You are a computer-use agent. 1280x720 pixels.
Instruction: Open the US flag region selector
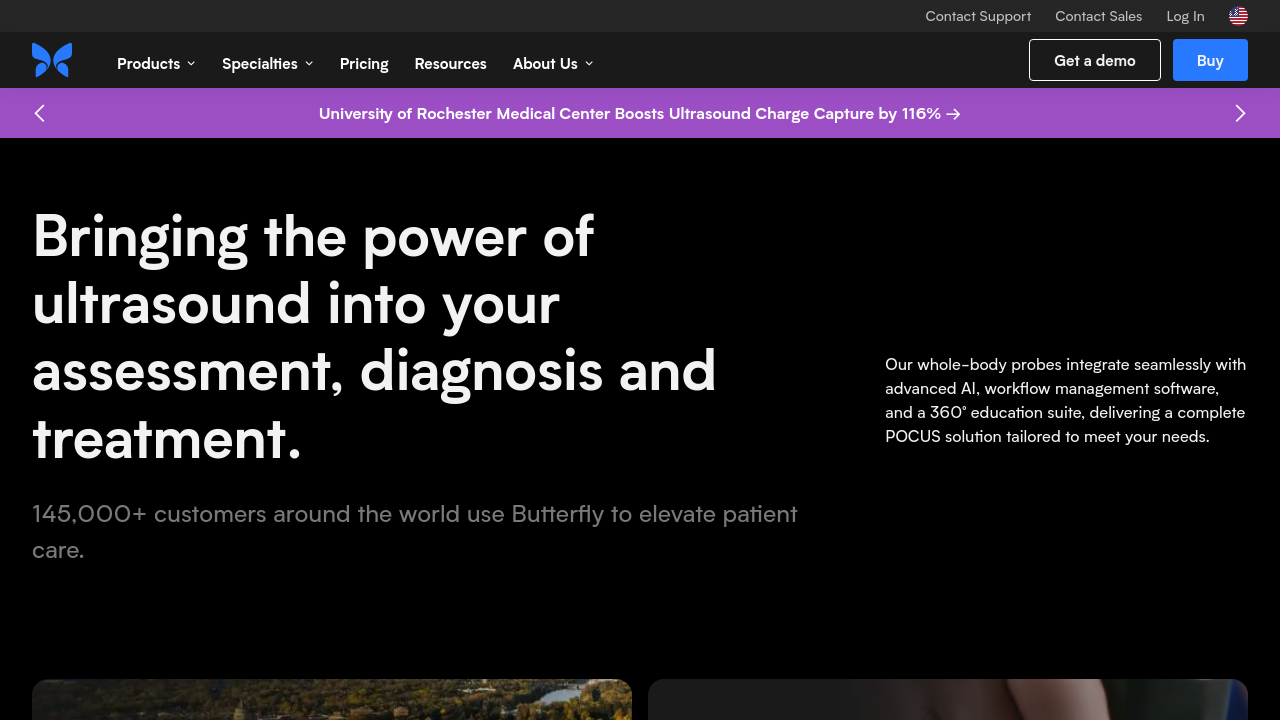click(1238, 16)
